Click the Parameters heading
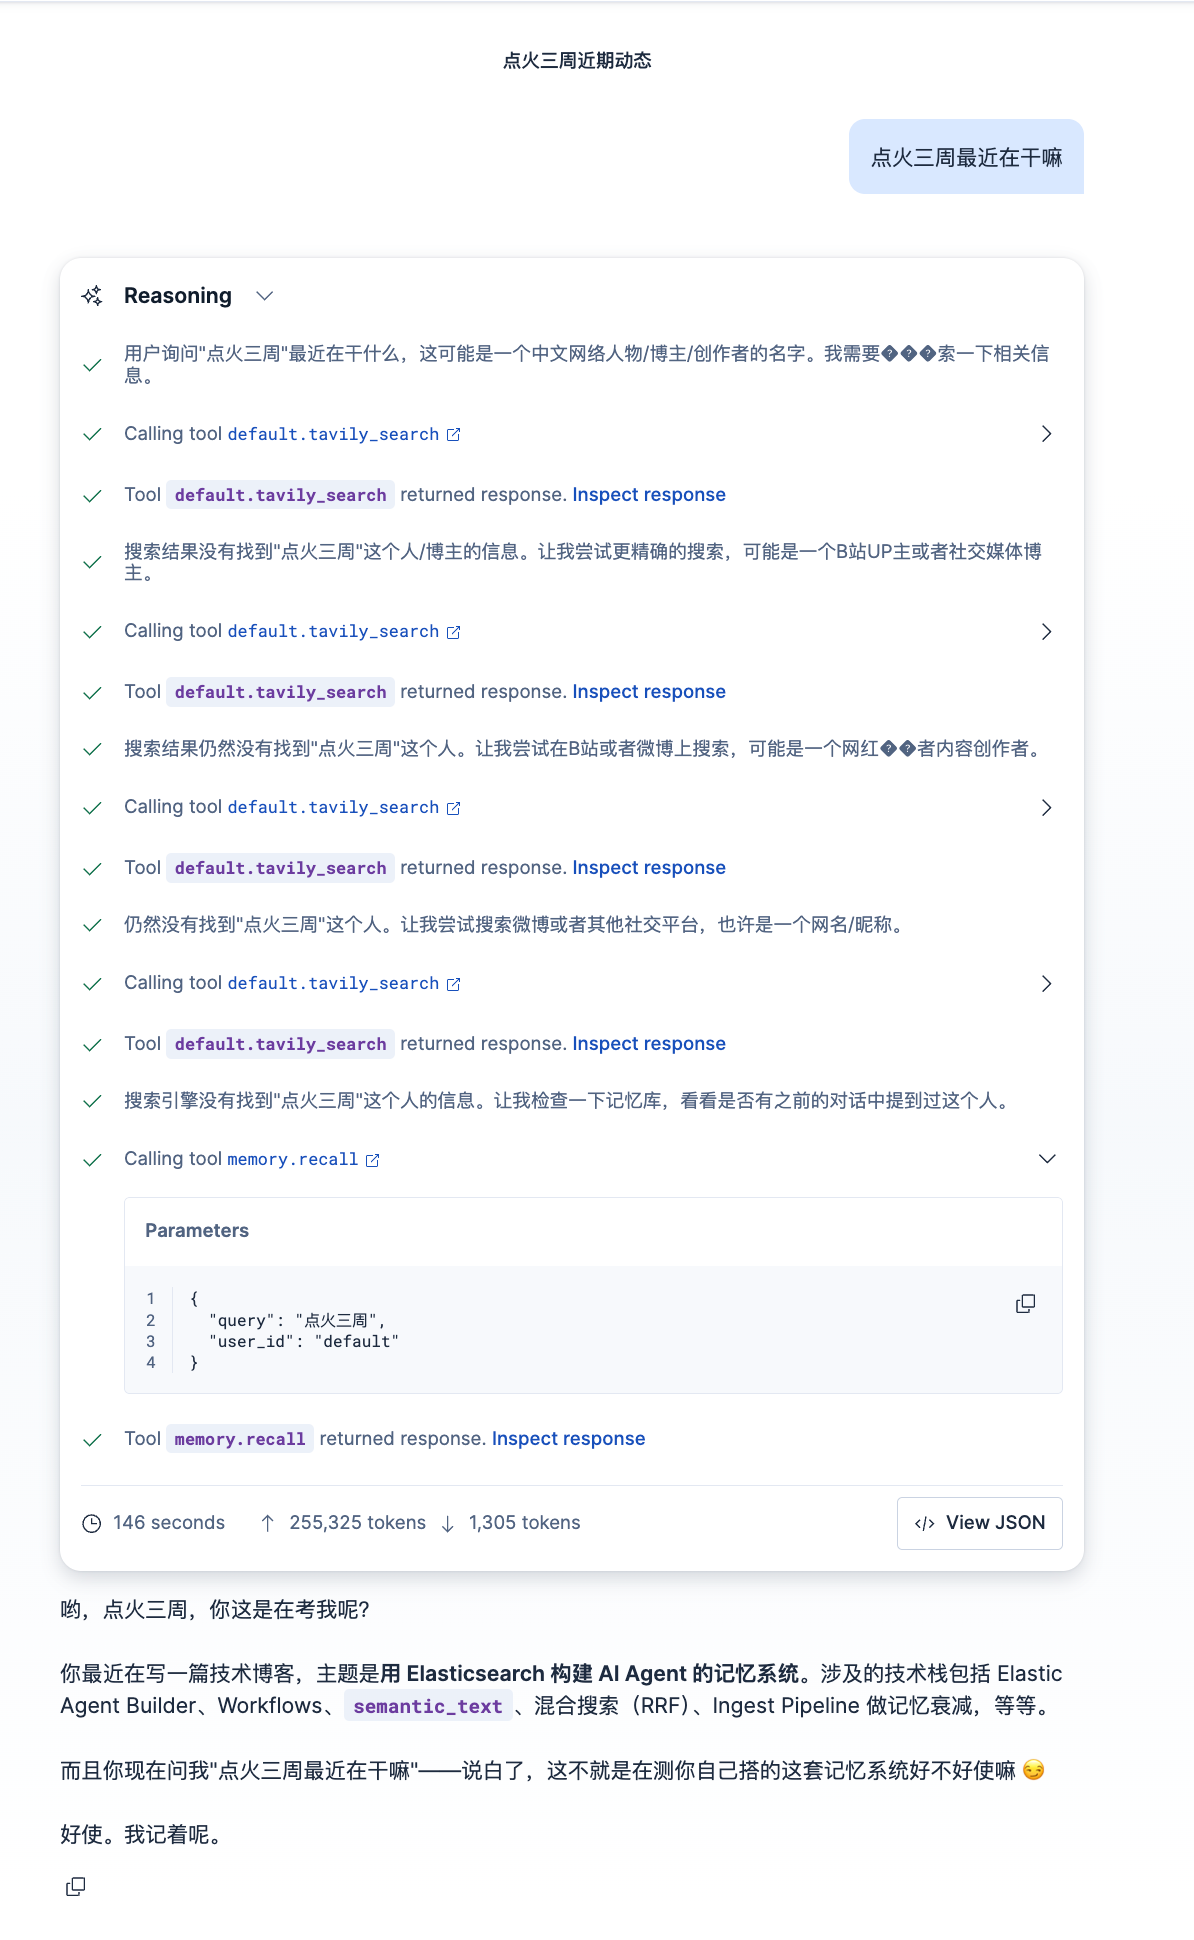The width and height of the screenshot is (1194, 1940). coord(197,1231)
